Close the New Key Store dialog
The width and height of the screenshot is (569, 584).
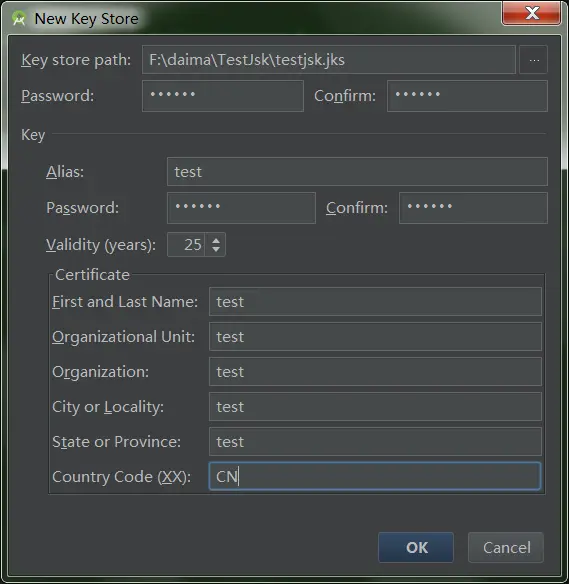tap(531, 13)
